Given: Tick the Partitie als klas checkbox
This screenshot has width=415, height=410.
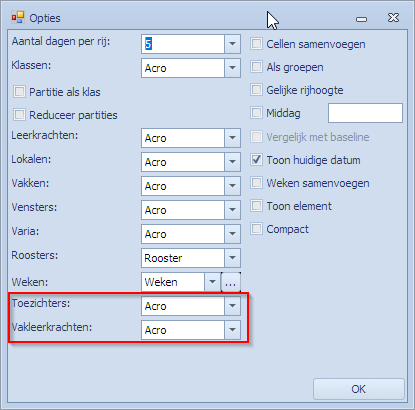Looking at the screenshot, I should tap(19, 92).
